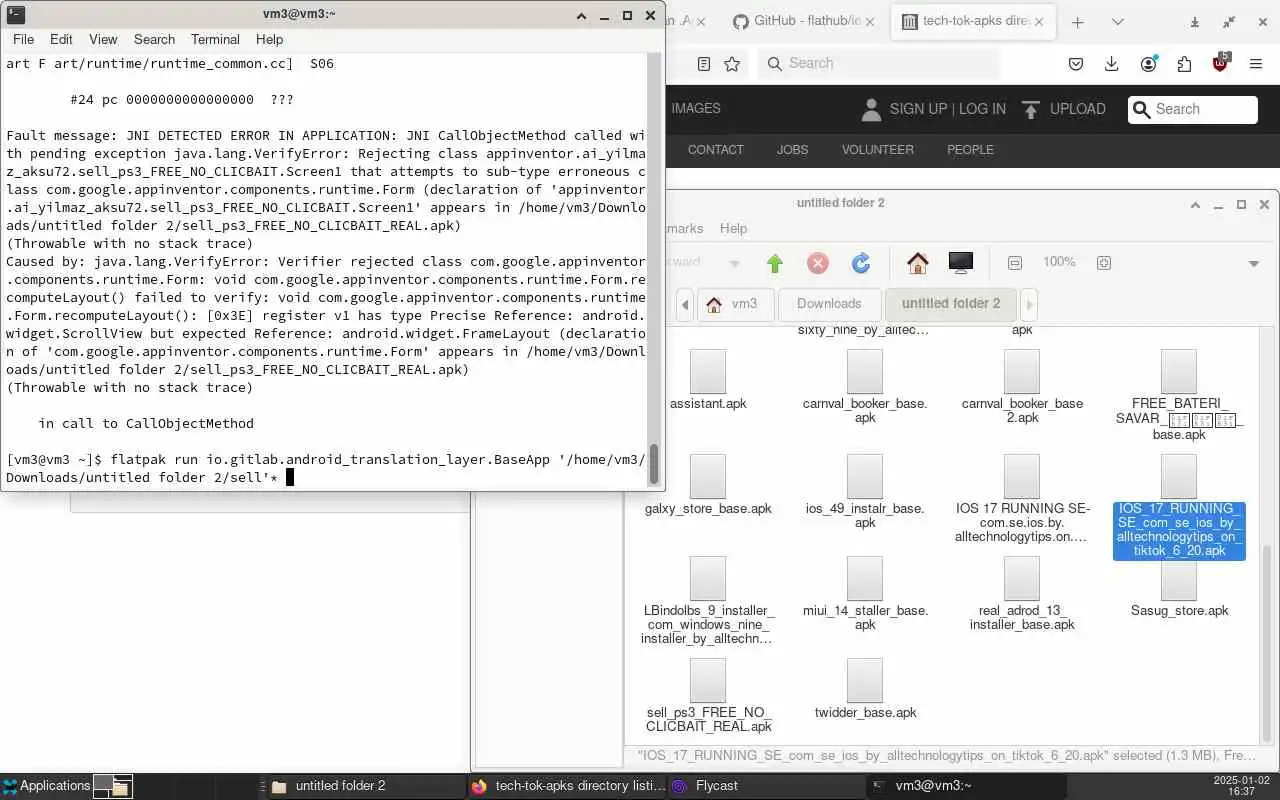
Task: Open CONTACT link
Action: (715, 149)
